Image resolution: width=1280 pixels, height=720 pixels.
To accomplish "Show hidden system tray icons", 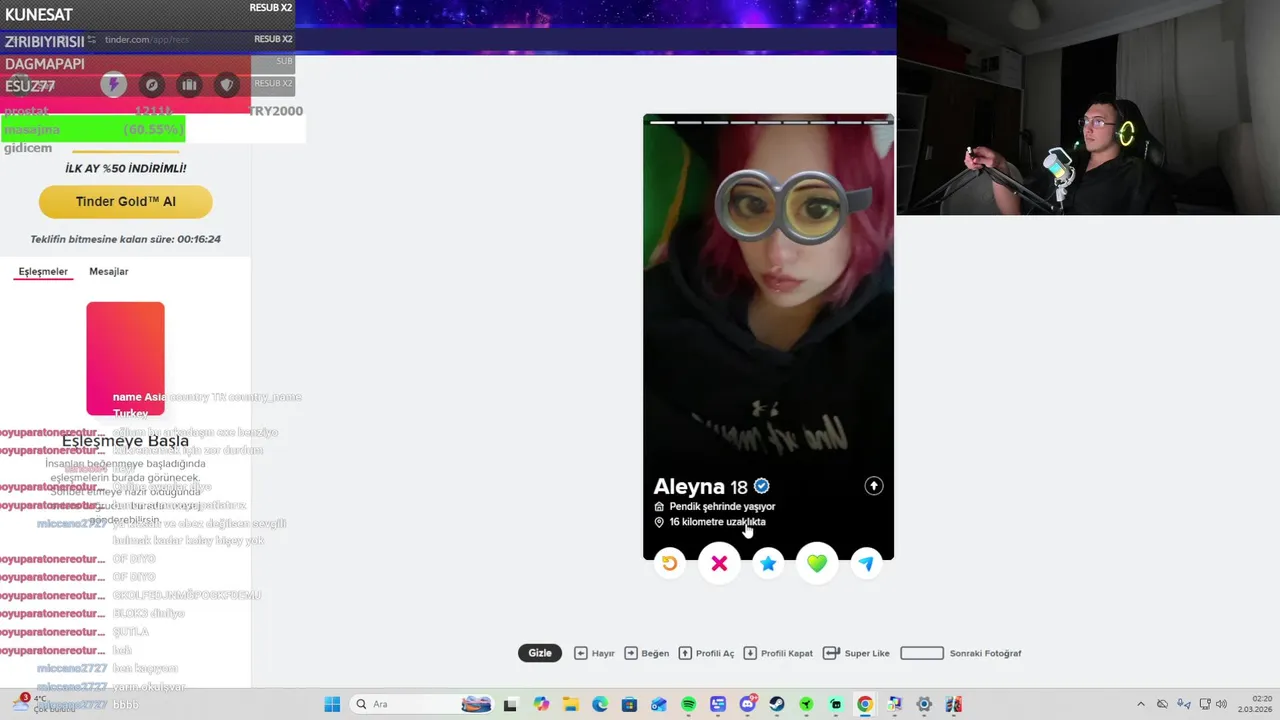I will (1141, 704).
